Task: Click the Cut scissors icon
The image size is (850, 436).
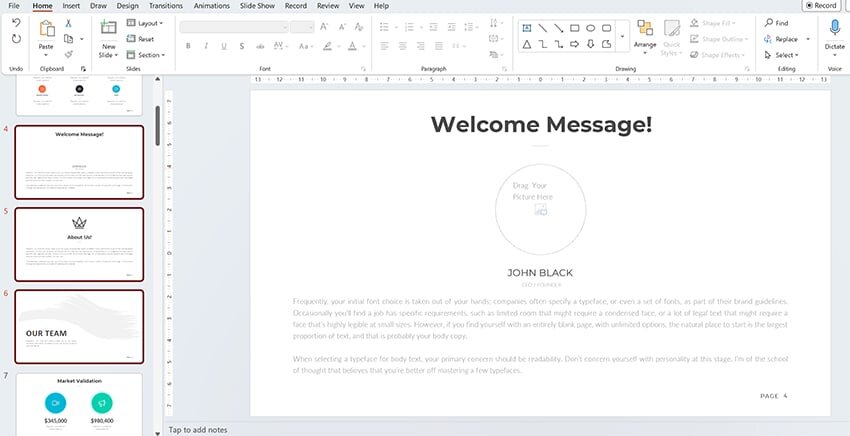Action: point(68,23)
